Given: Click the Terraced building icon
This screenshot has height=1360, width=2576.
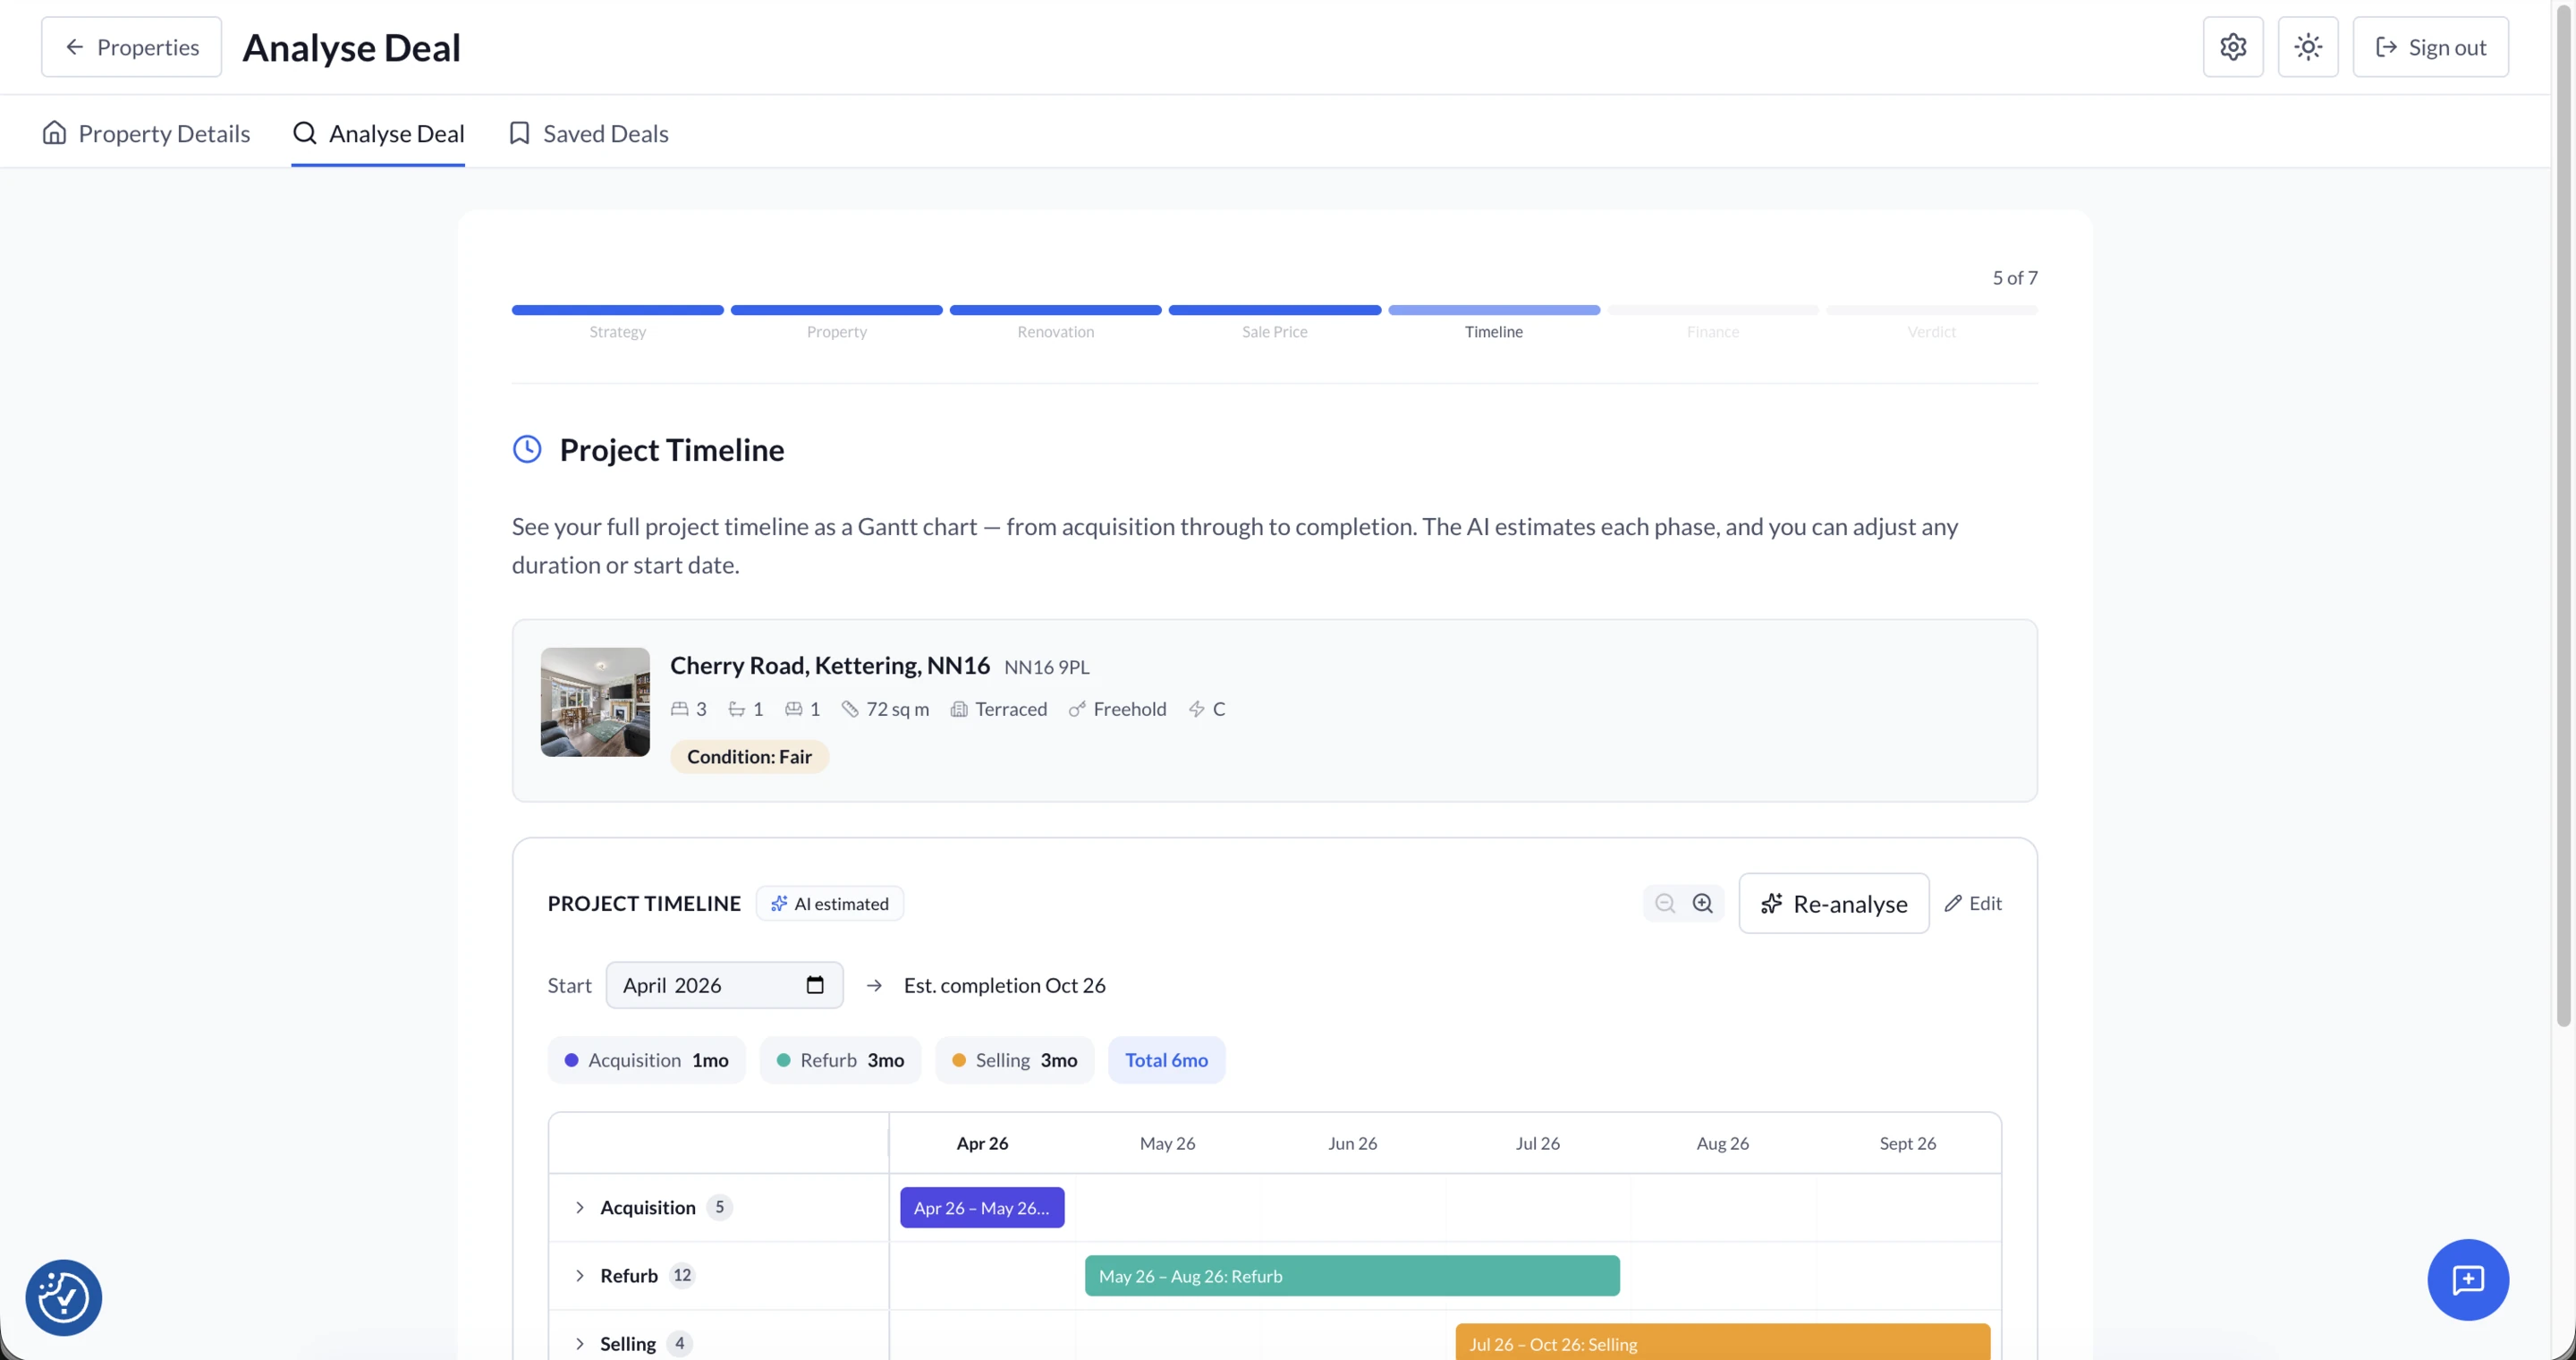Looking at the screenshot, I should click(x=958, y=709).
